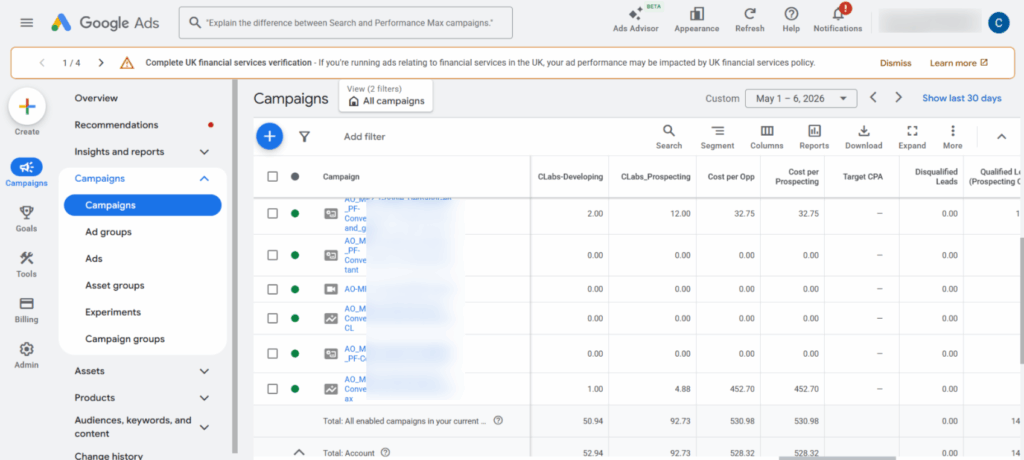Collapse the Campaigns section
This screenshot has height=460, width=1024.
204,178
